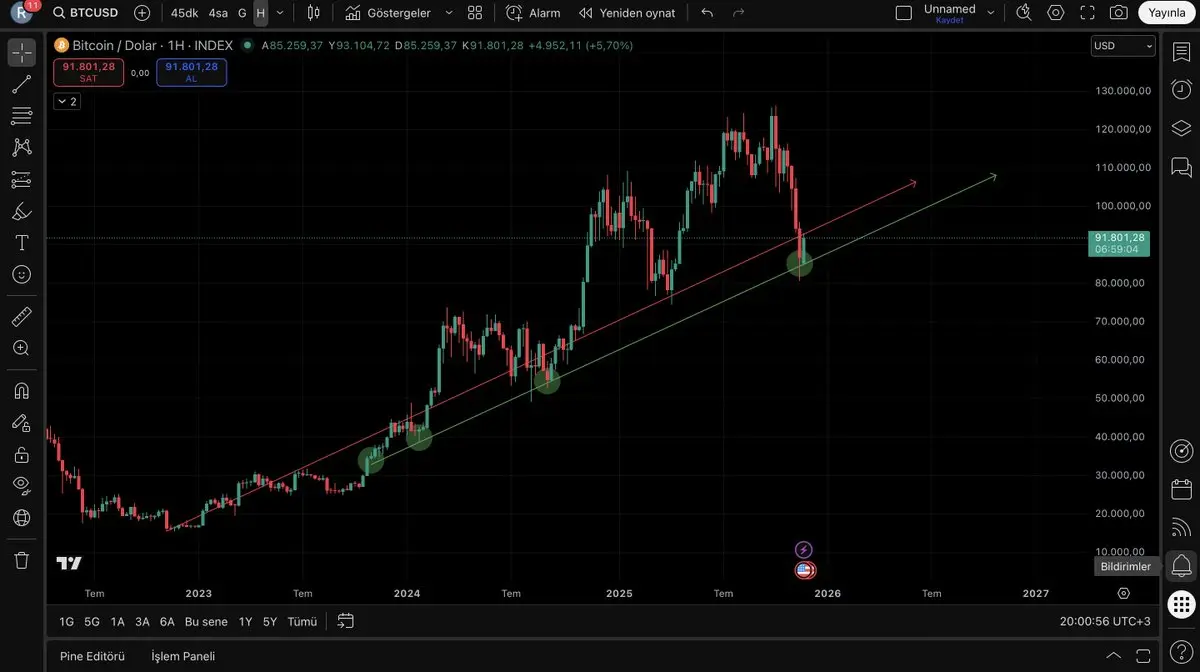
Task: Open the object tree layers panel
Action: 1181,128
